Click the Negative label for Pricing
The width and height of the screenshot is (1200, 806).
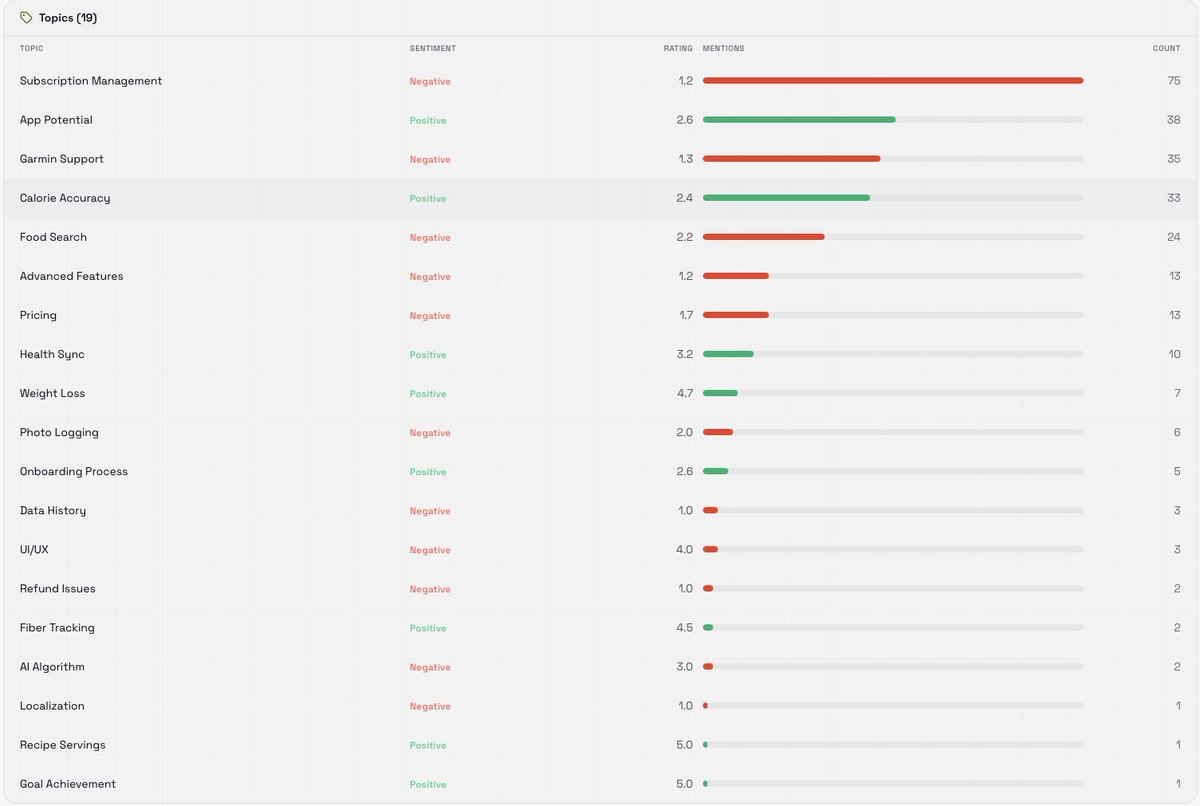[x=430, y=316]
